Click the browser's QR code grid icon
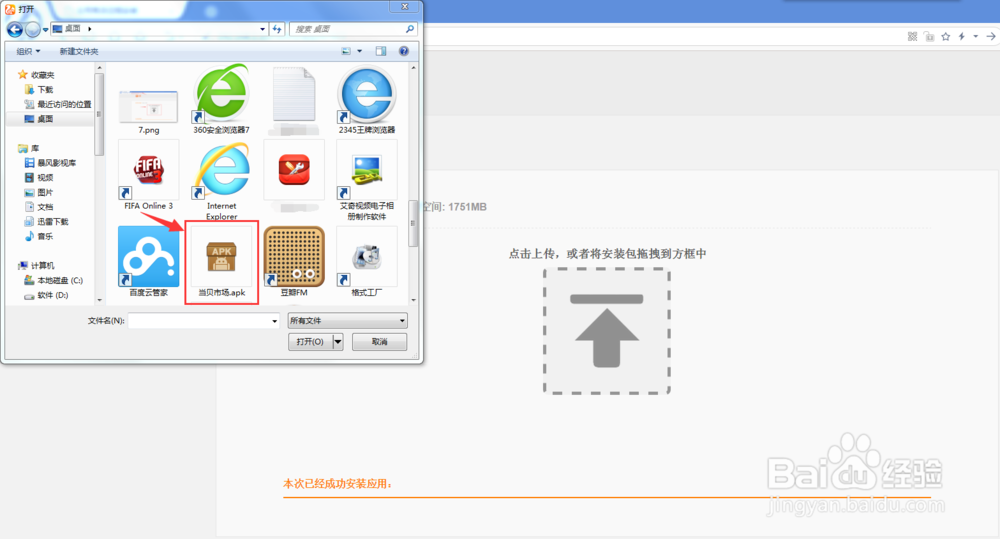This screenshot has width=1000, height=539. pos(913,36)
